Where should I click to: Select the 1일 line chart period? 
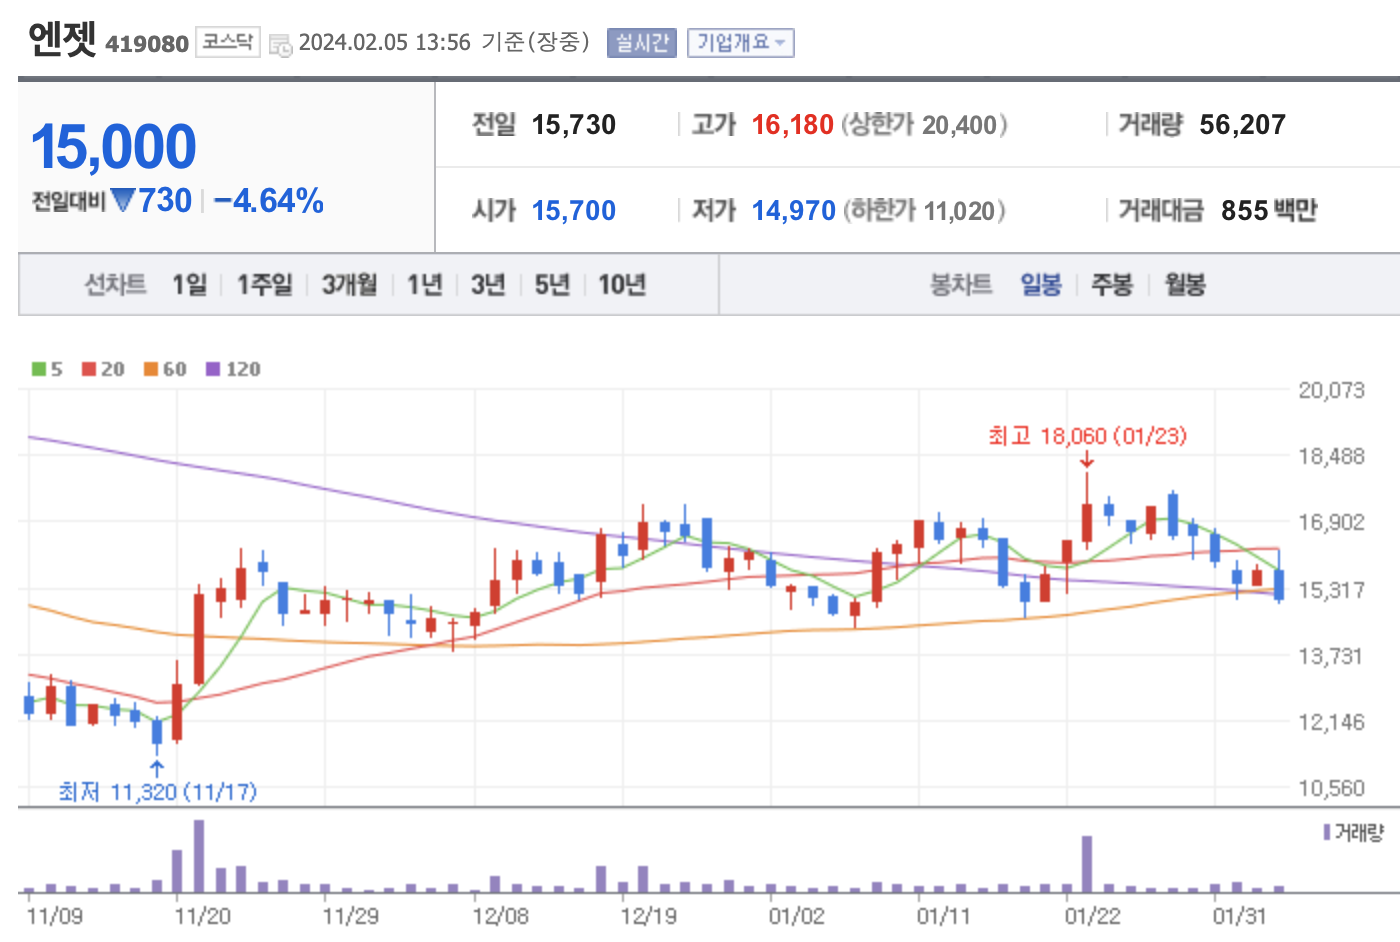pos(189,285)
